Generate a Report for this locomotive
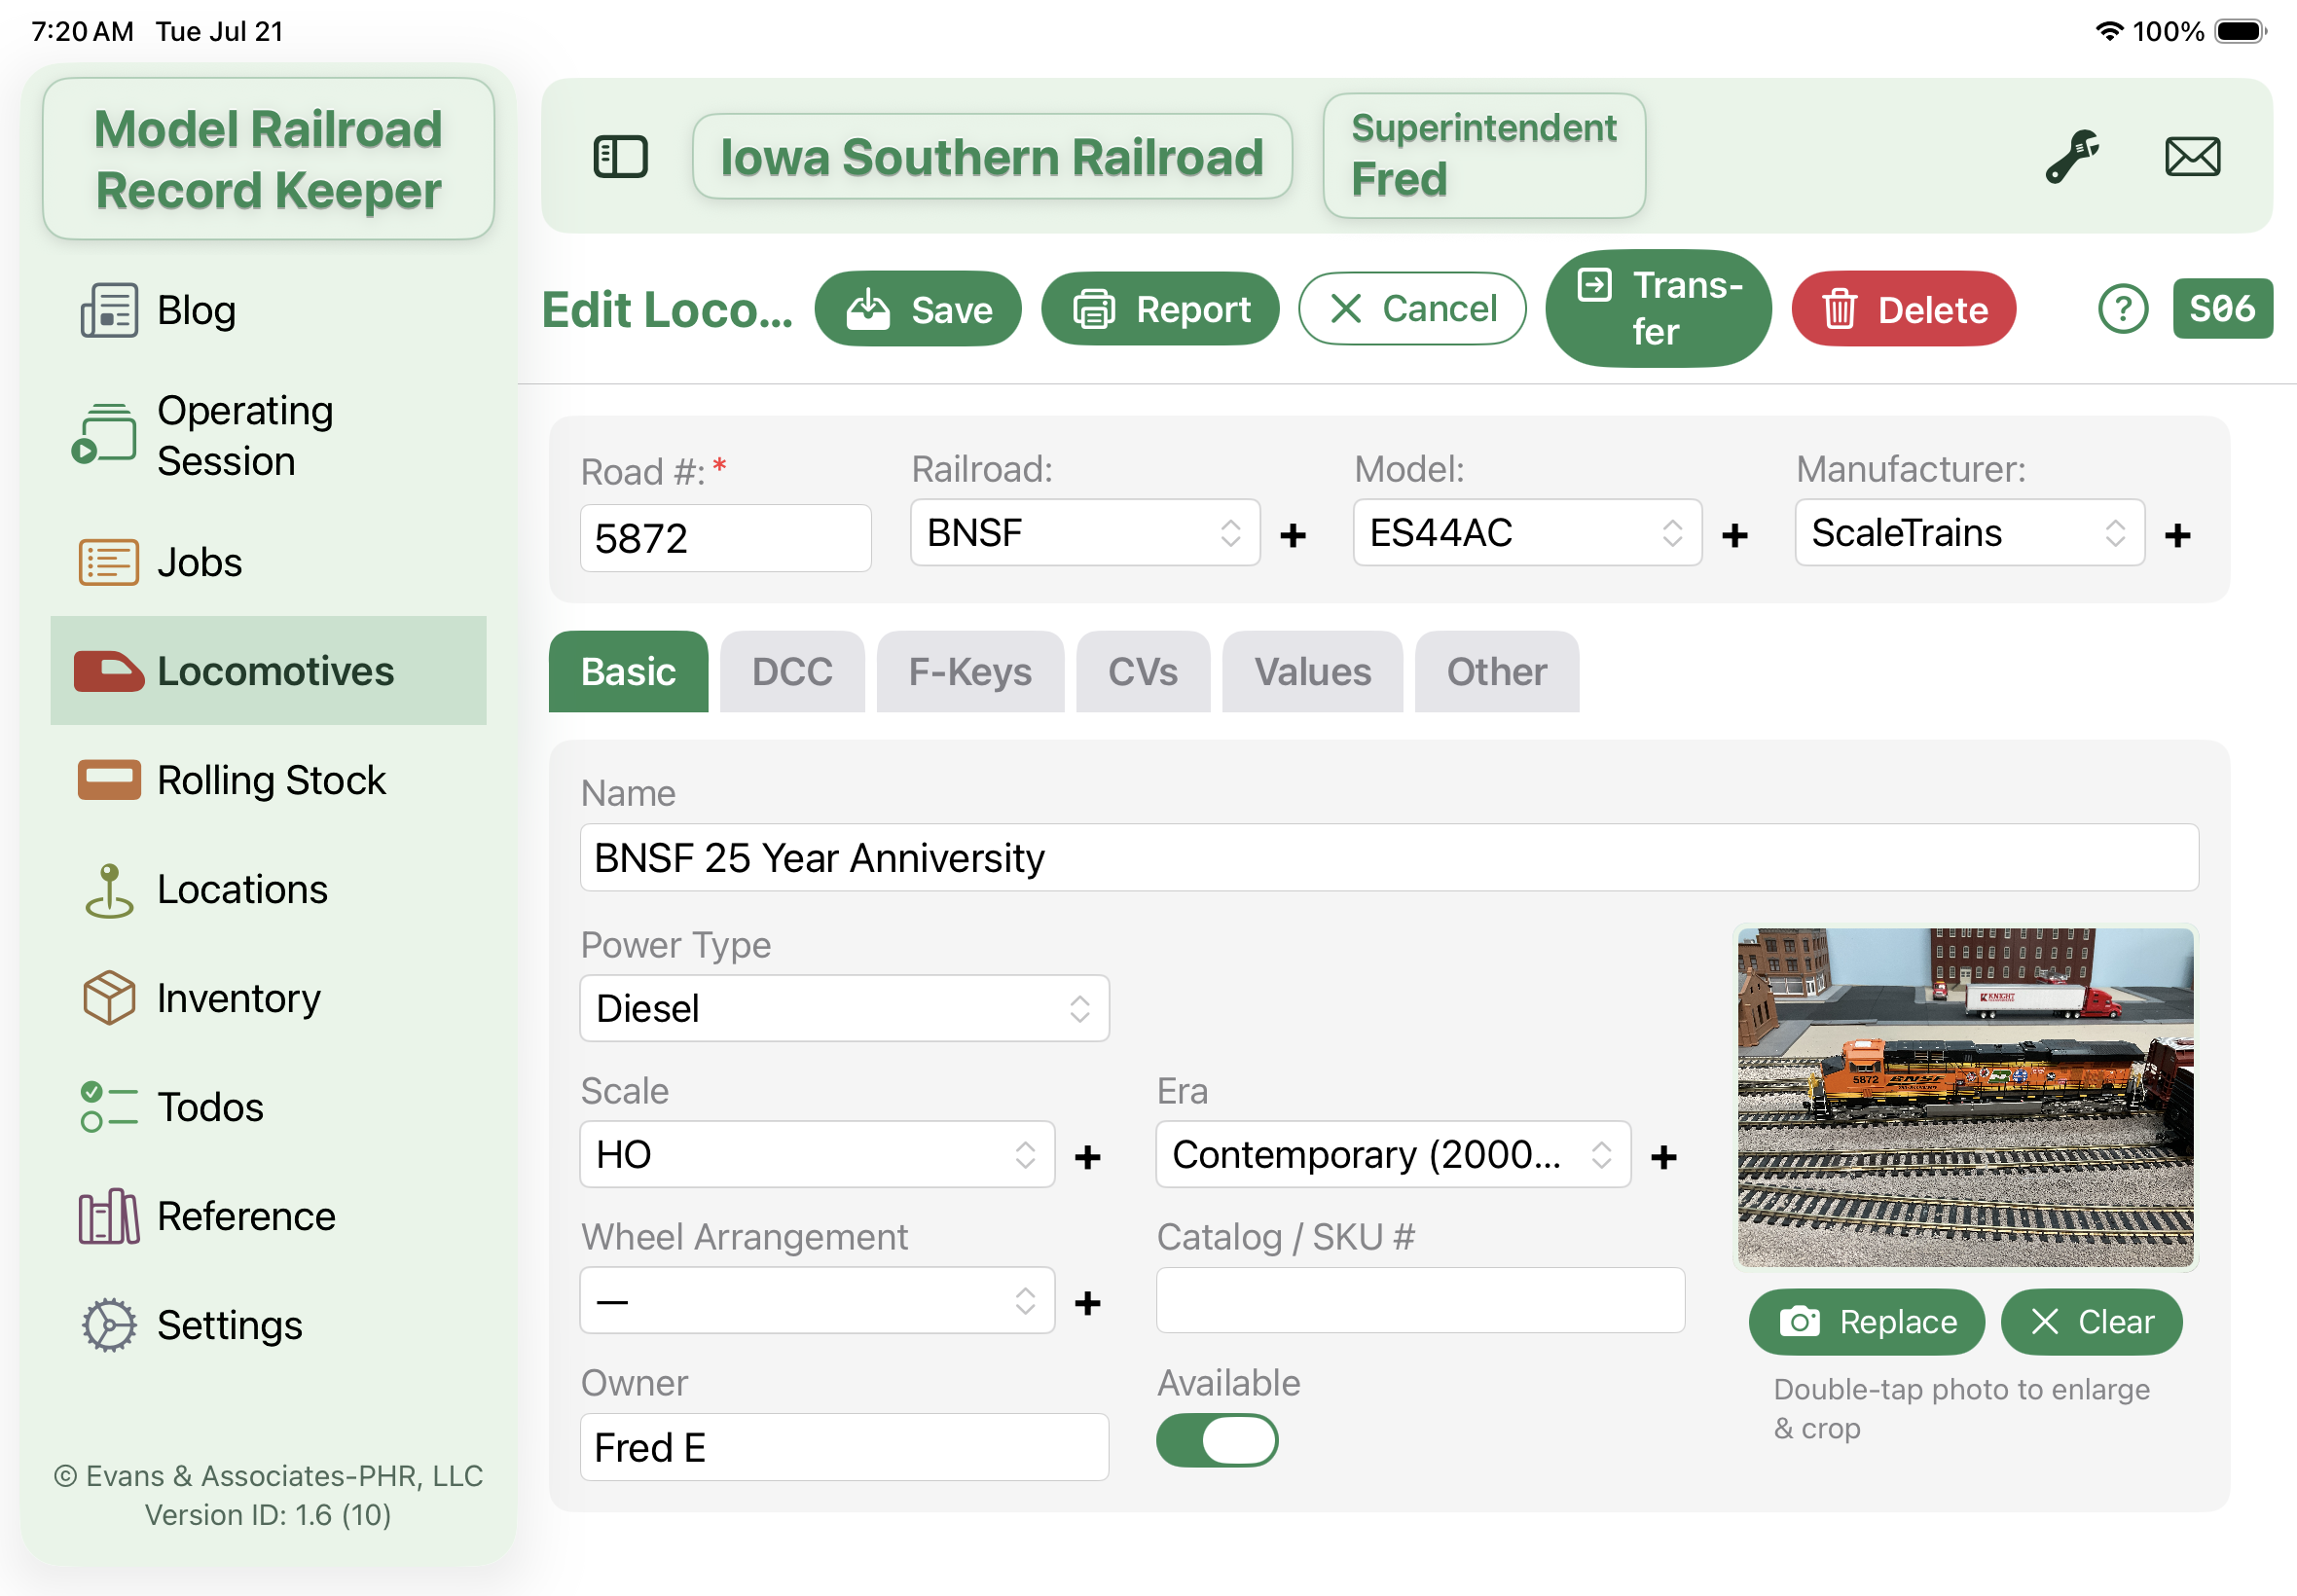 point(1160,309)
